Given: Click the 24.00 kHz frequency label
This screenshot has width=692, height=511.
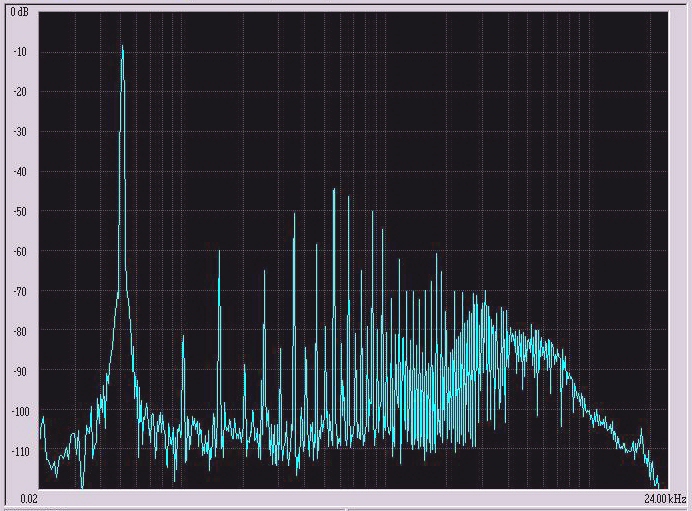Looking at the screenshot, I should pyautogui.click(x=665, y=499).
